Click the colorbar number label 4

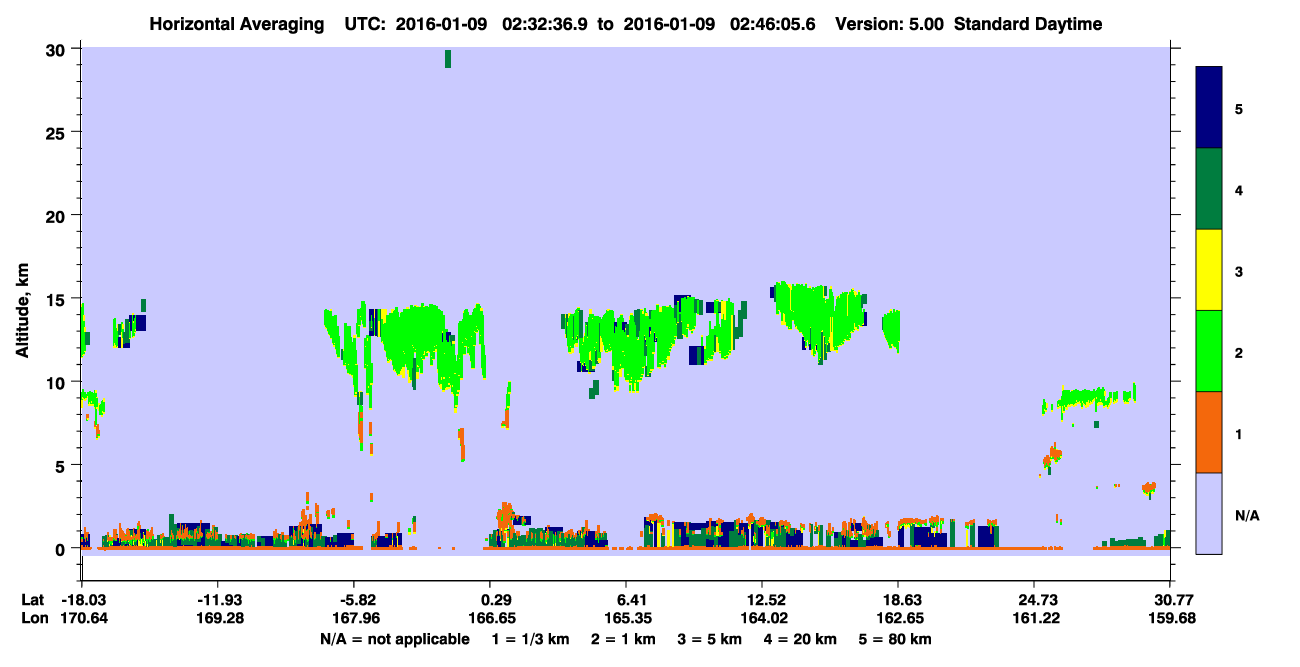coord(1239,189)
